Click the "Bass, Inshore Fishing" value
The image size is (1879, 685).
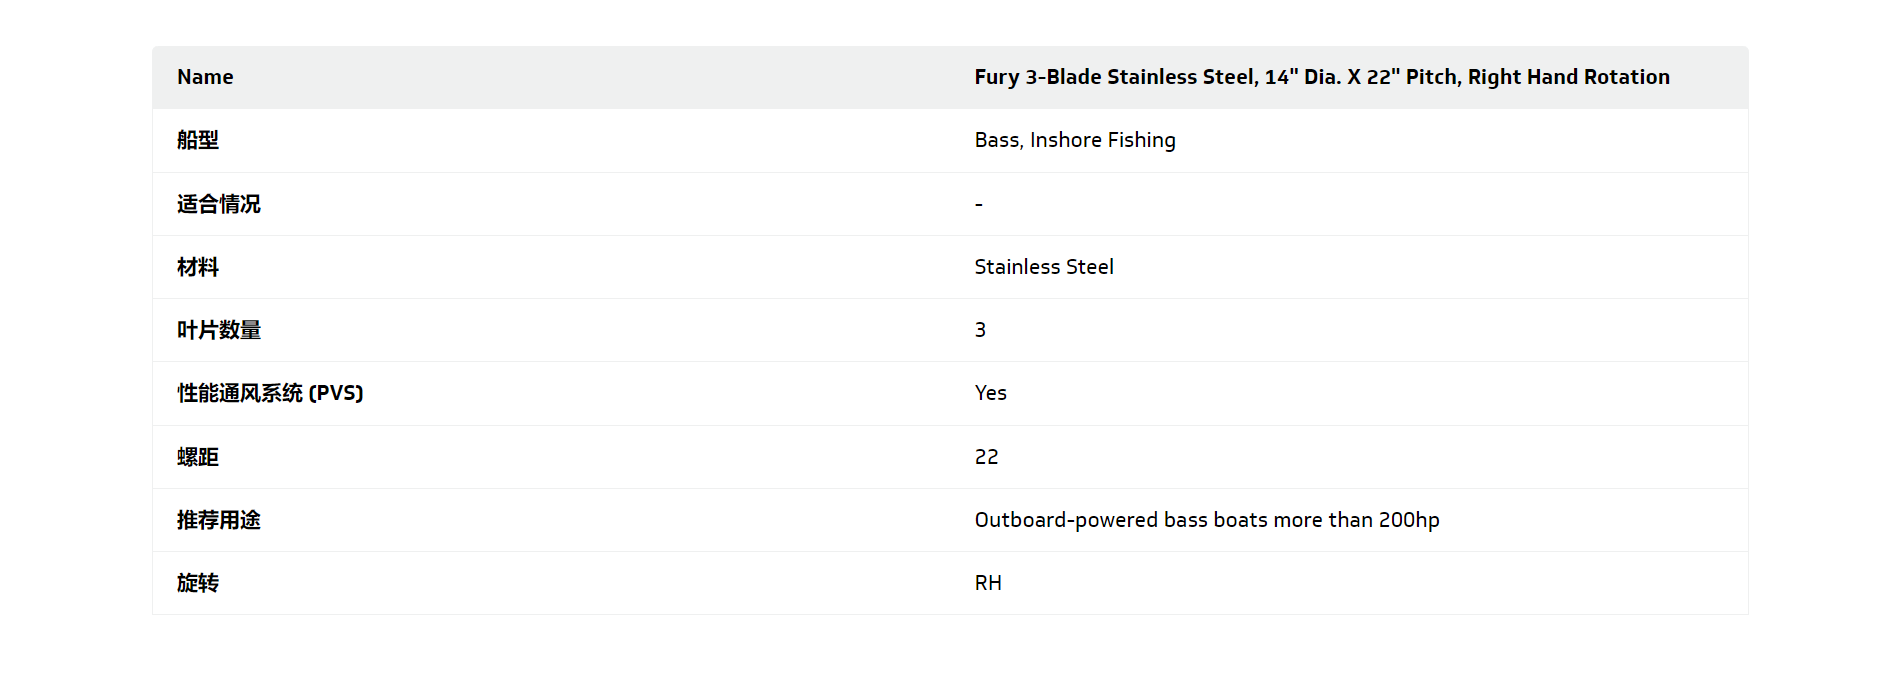pos(1075,140)
